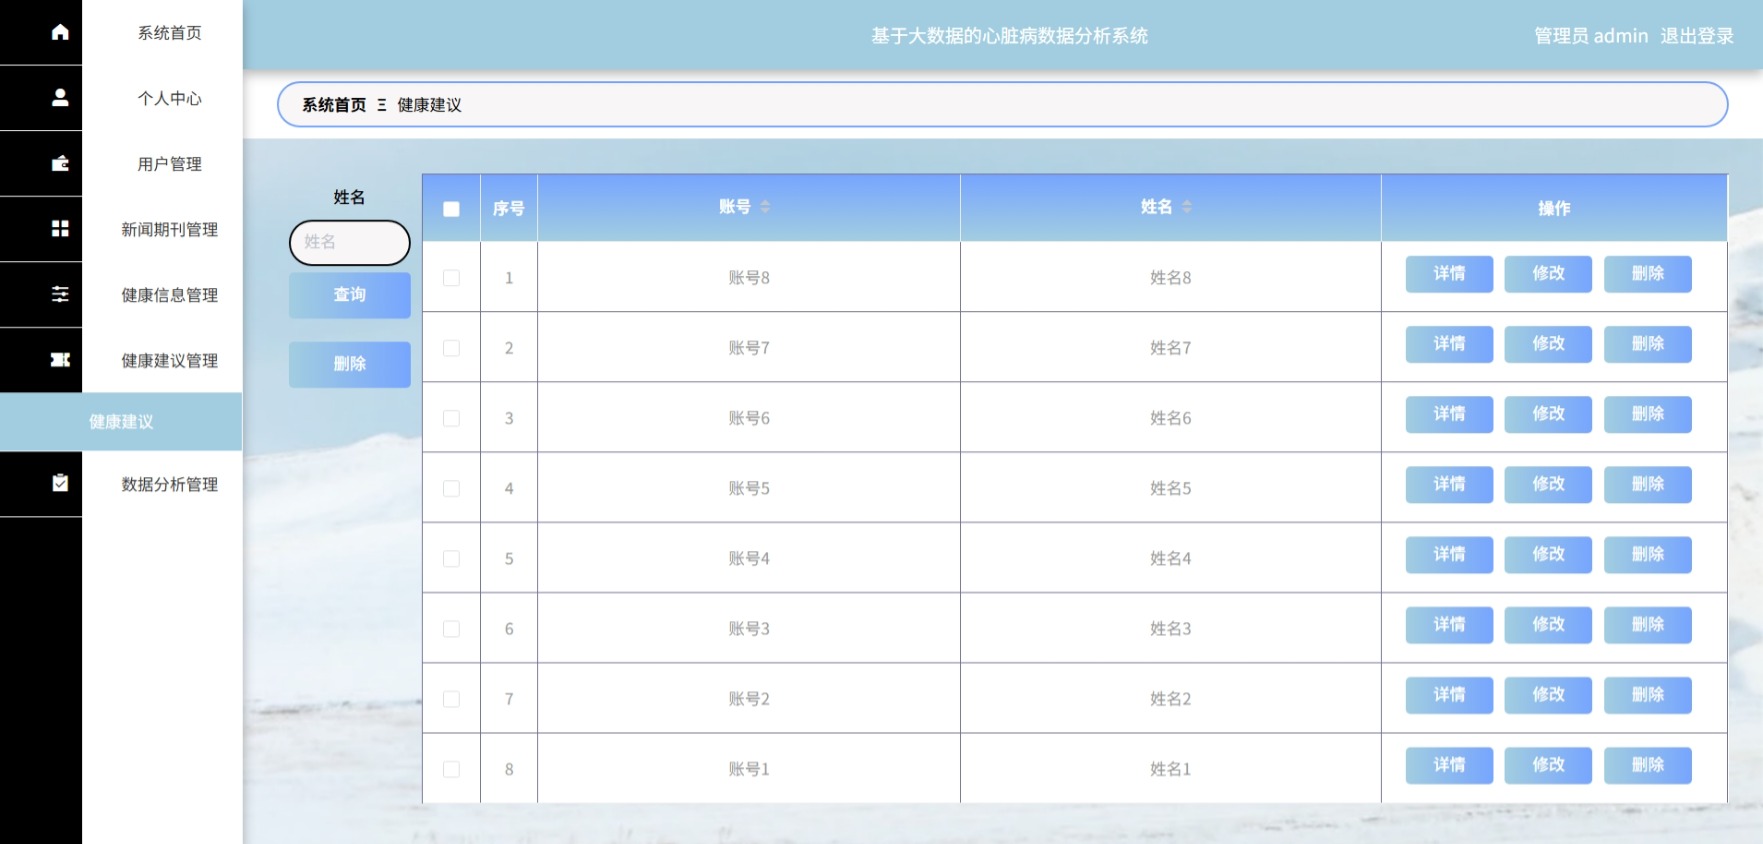The image size is (1763, 844).
Task: Click 修改 for 姓名6
Action: (1548, 414)
